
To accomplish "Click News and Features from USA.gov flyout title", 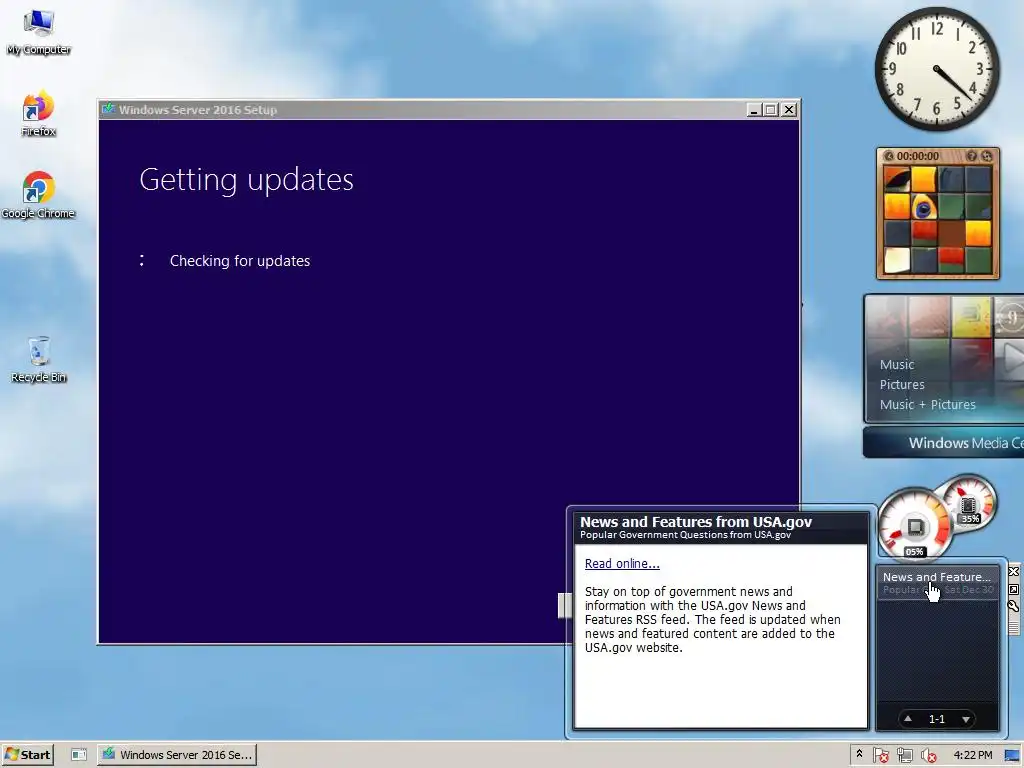I will (696, 522).
